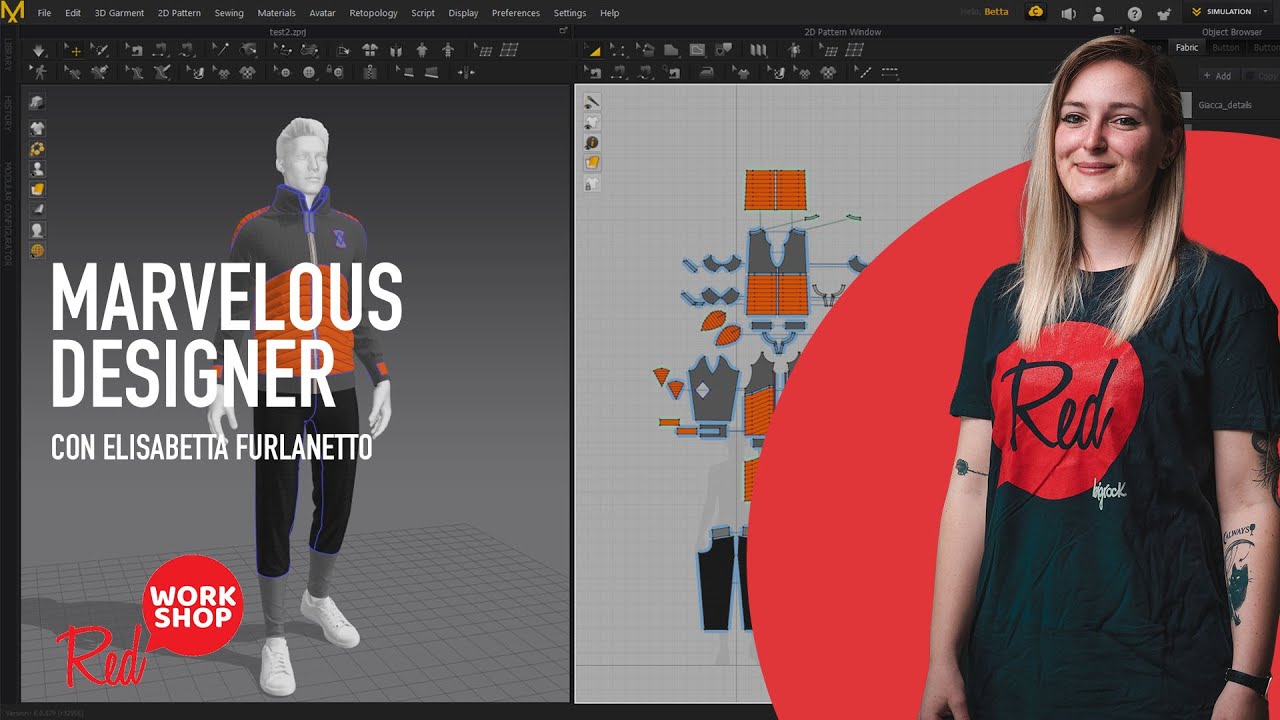Toggle yellow fabric surface icon in 3D window
Image resolution: width=1280 pixels, height=720 pixels.
pyautogui.click(x=37, y=188)
